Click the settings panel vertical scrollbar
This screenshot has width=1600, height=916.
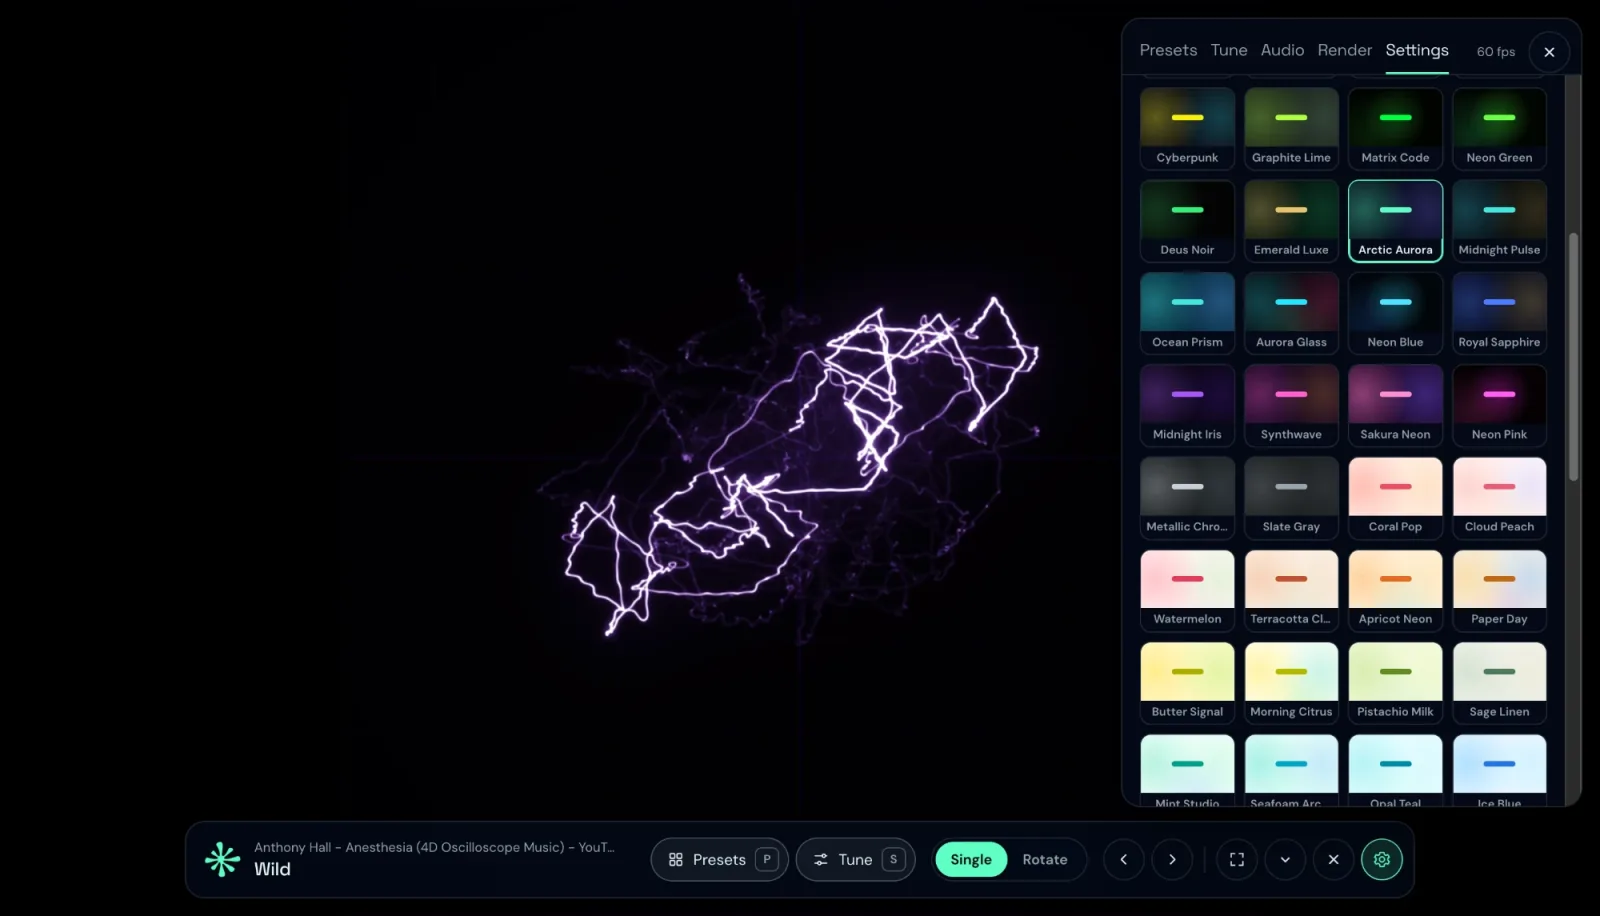tap(1573, 356)
